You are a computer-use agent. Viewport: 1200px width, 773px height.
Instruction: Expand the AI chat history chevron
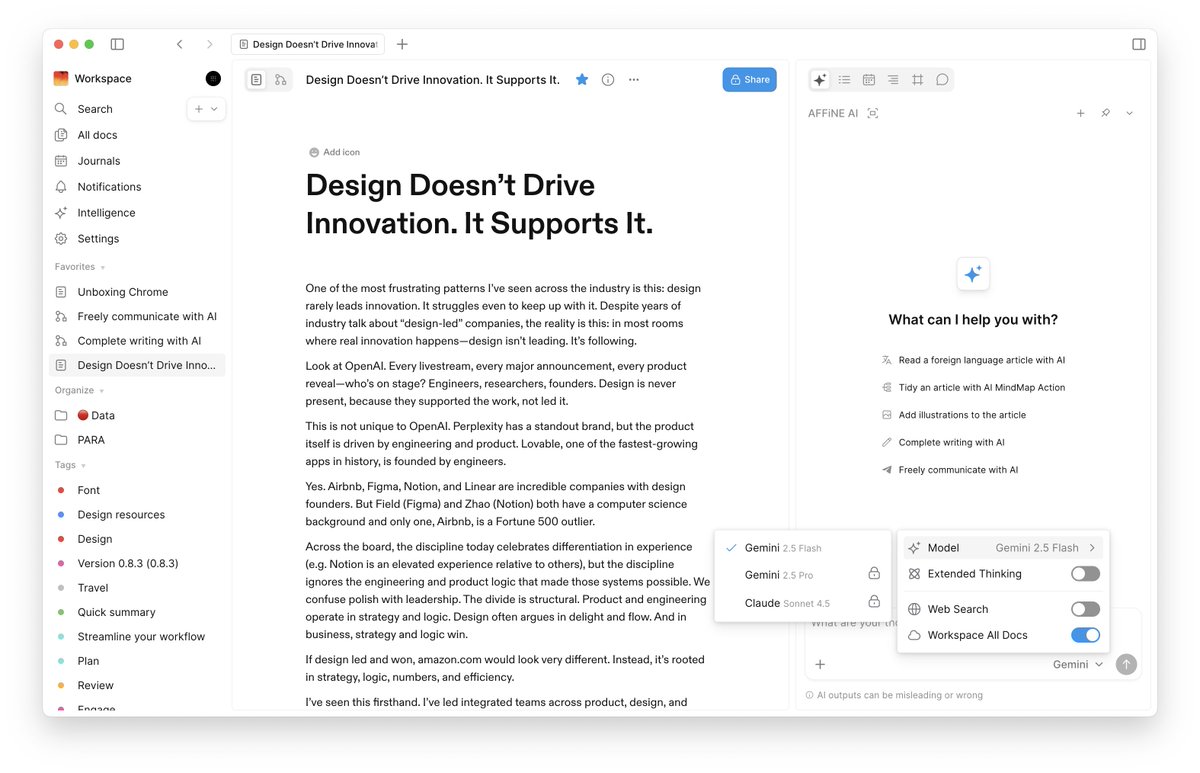click(x=1130, y=113)
